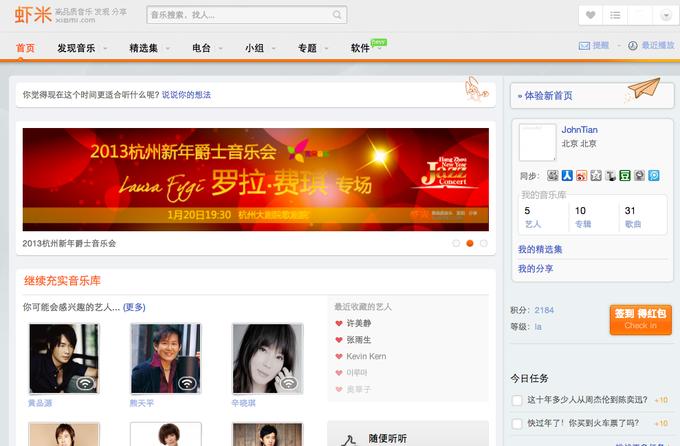Screen dimensions: 680x446
Task: Click the gray star sync icon after Weibo
Action: tap(596, 175)
